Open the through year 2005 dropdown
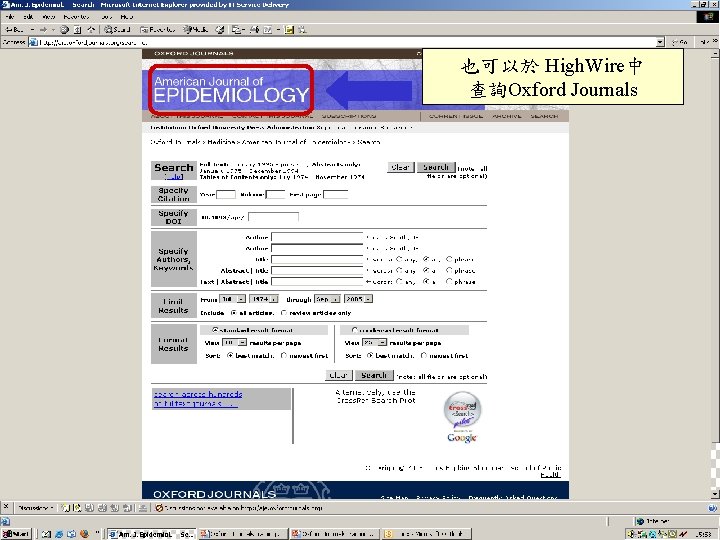Screen dimensions: 720x540 point(358,299)
